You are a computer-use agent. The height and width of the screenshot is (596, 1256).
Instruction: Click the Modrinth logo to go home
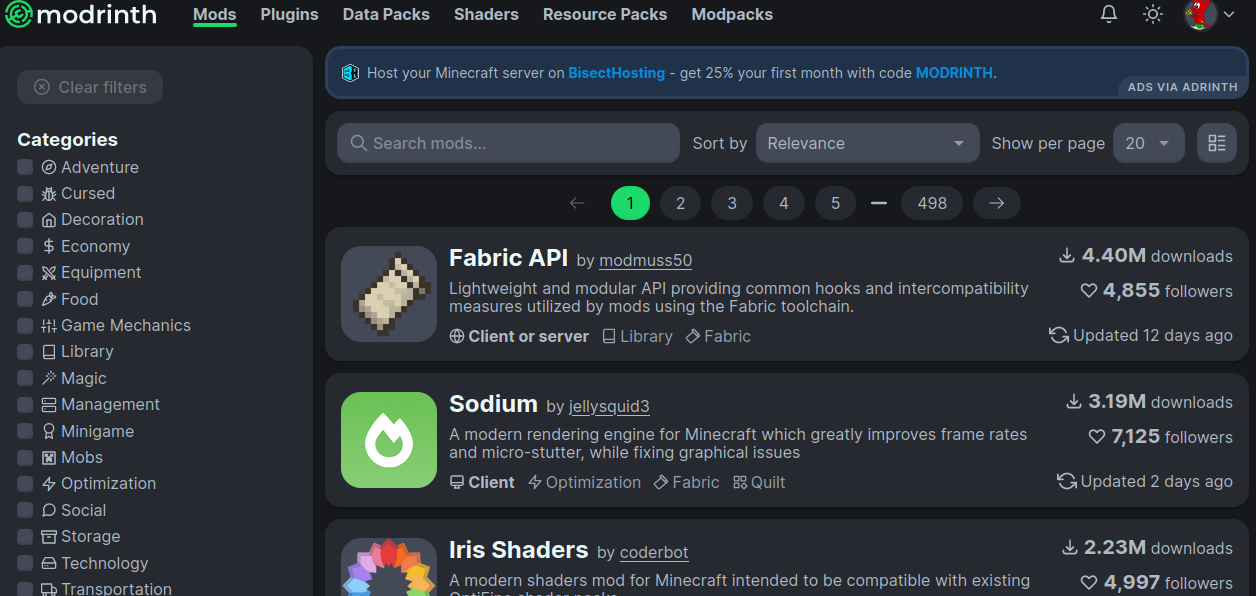[80, 15]
